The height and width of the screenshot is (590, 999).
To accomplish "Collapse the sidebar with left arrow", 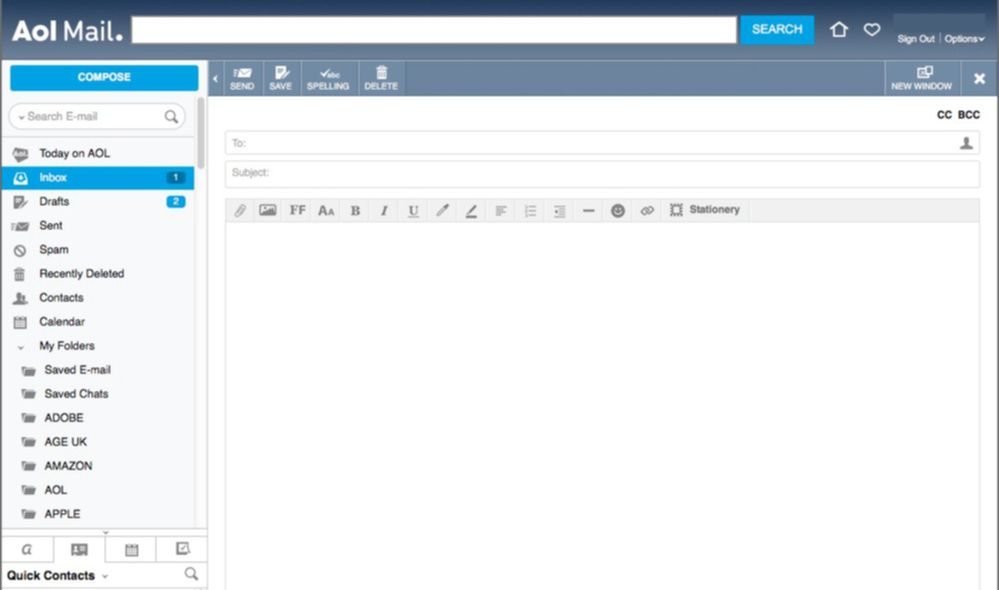I will click(x=215, y=78).
